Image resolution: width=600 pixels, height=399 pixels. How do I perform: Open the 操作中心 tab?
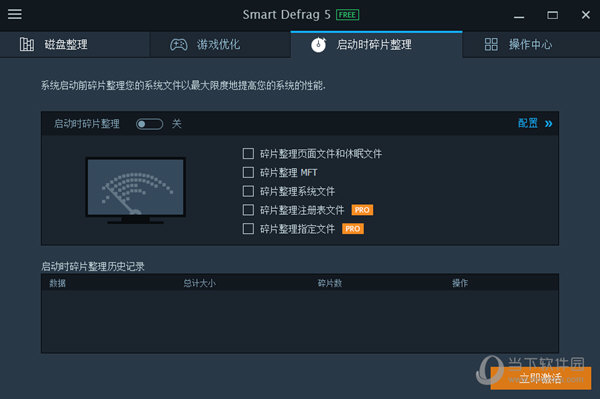point(531,44)
